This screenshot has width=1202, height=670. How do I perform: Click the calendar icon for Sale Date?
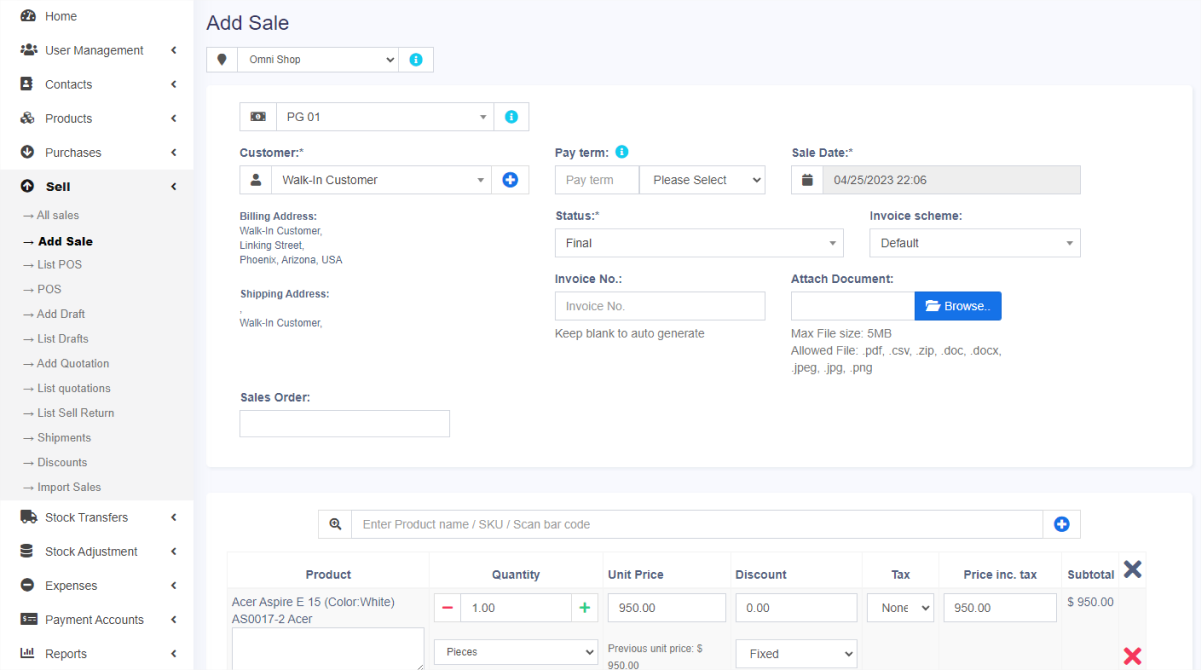(x=807, y=180)
